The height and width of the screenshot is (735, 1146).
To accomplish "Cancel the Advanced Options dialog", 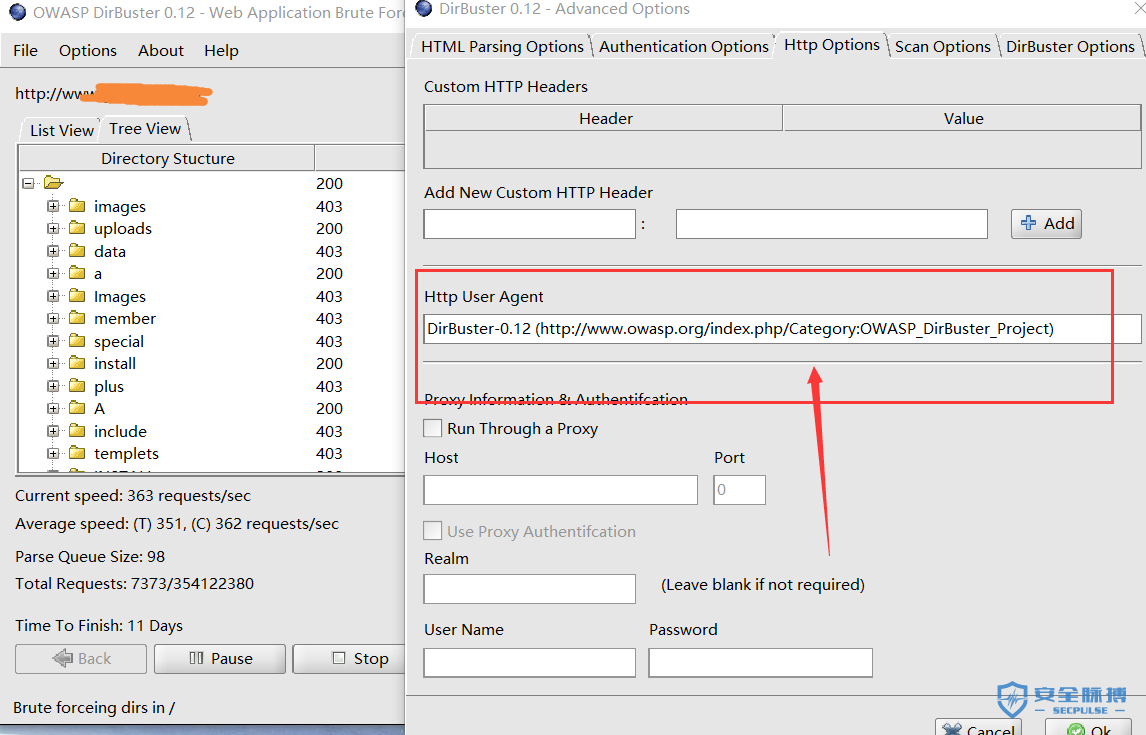I will (x=978, y=727).
